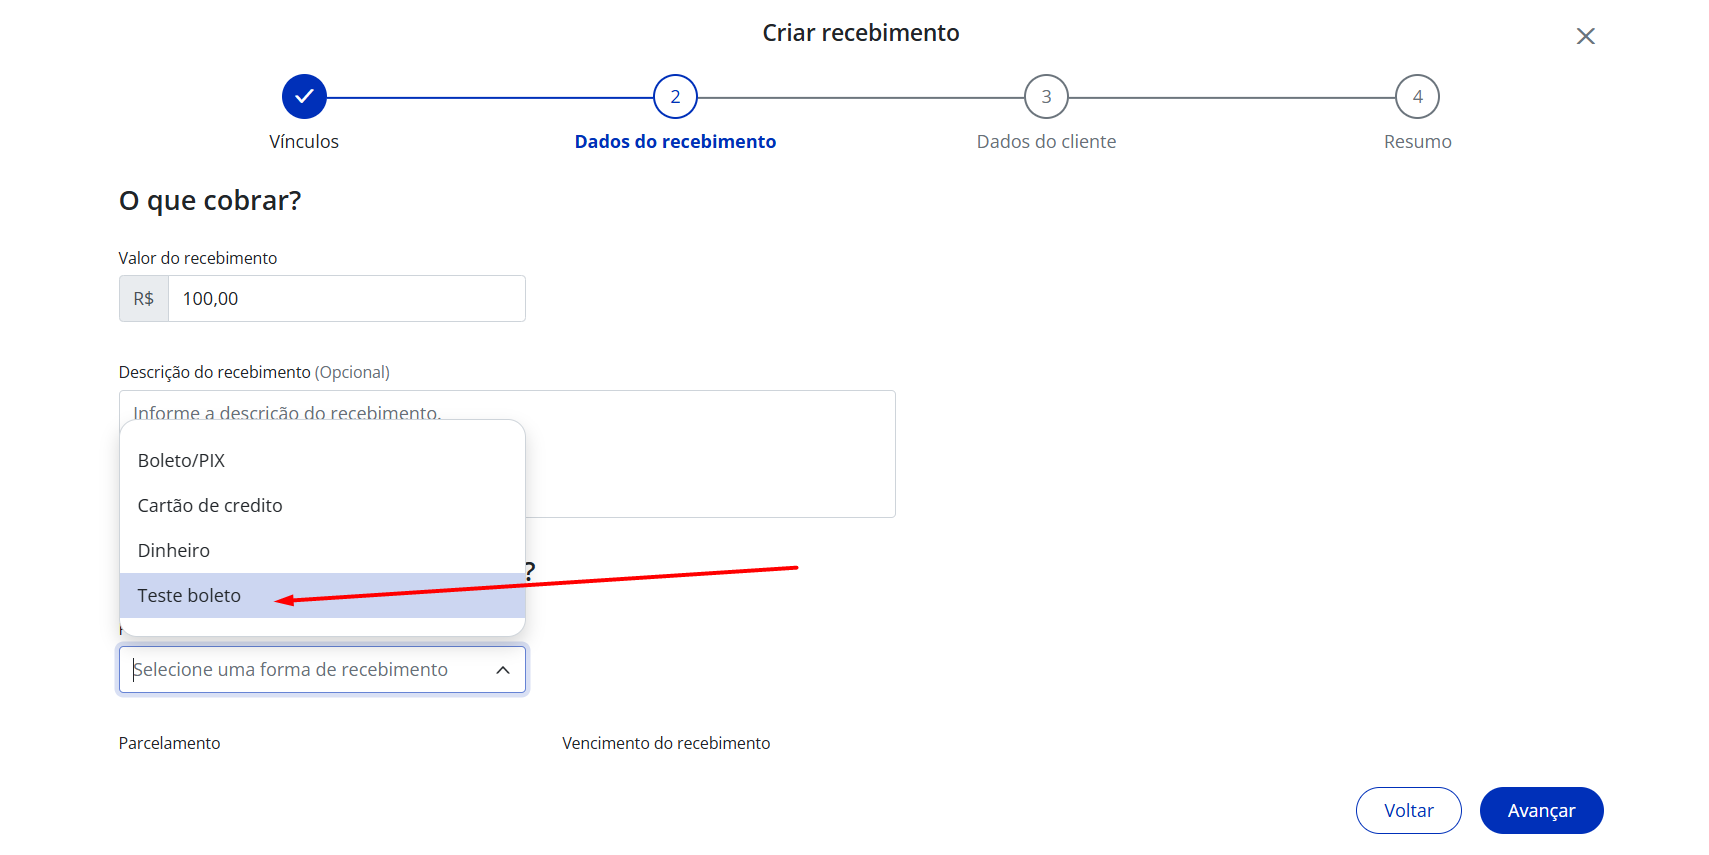Go to step 3 circle icon
This screenshot has width=1709, height=855.
point(1046,97)
